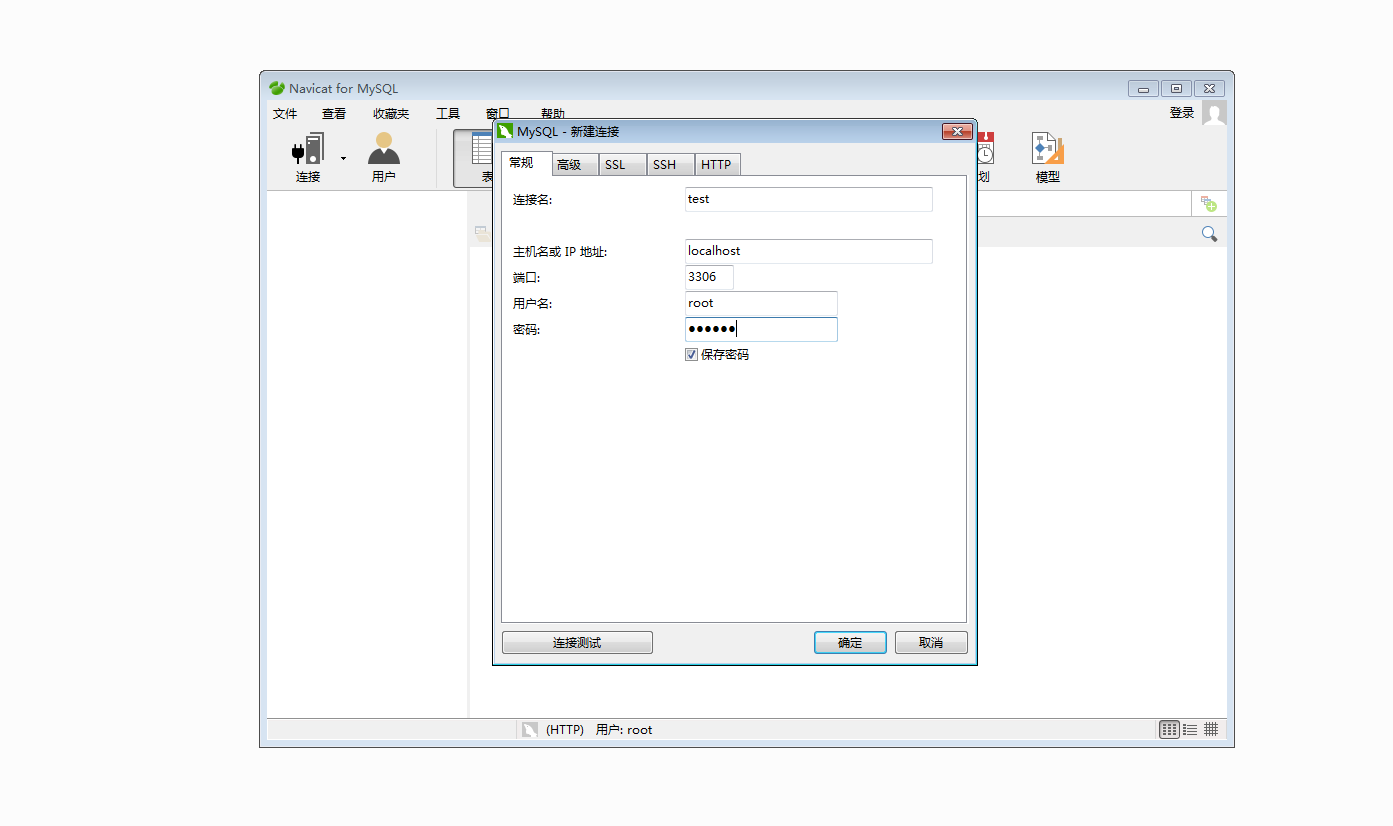Switch to icon grid view in status bar
This screenshot has width=1393, height=826.
1169,729
